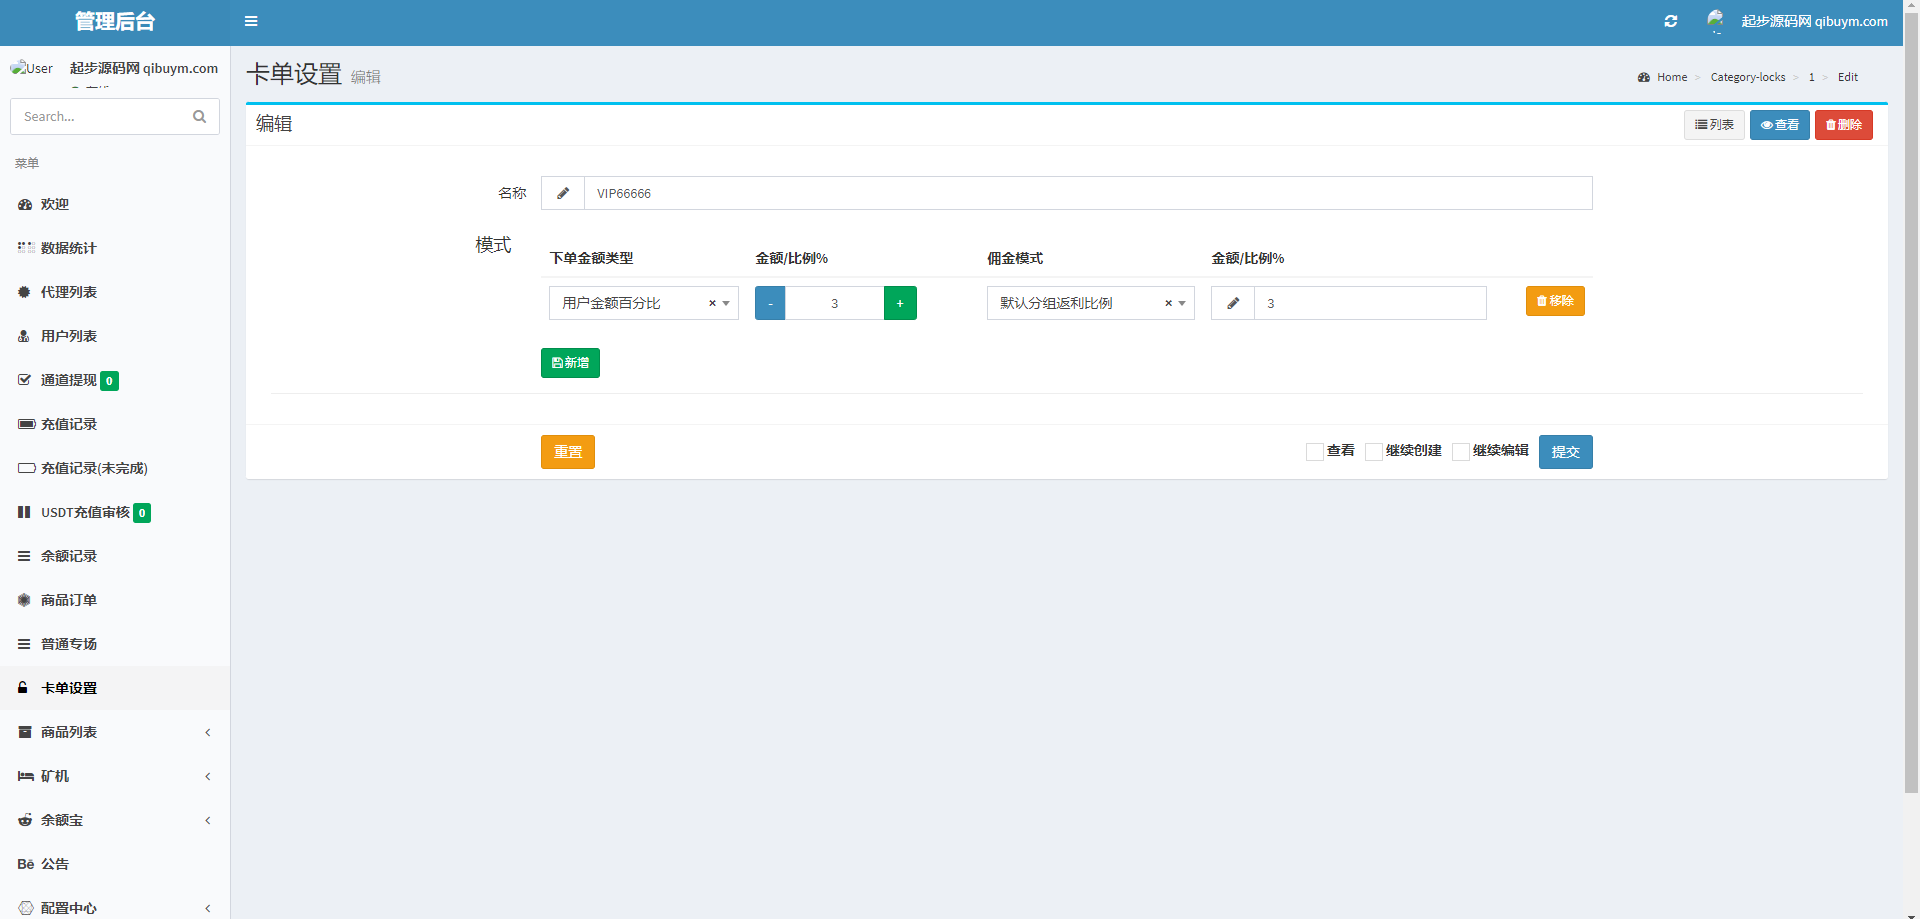Image resolution: width=1920 pixels, height=919 pixels.
Task: Open 用户列表 in the sidebar menu
Action: [69, 336]
